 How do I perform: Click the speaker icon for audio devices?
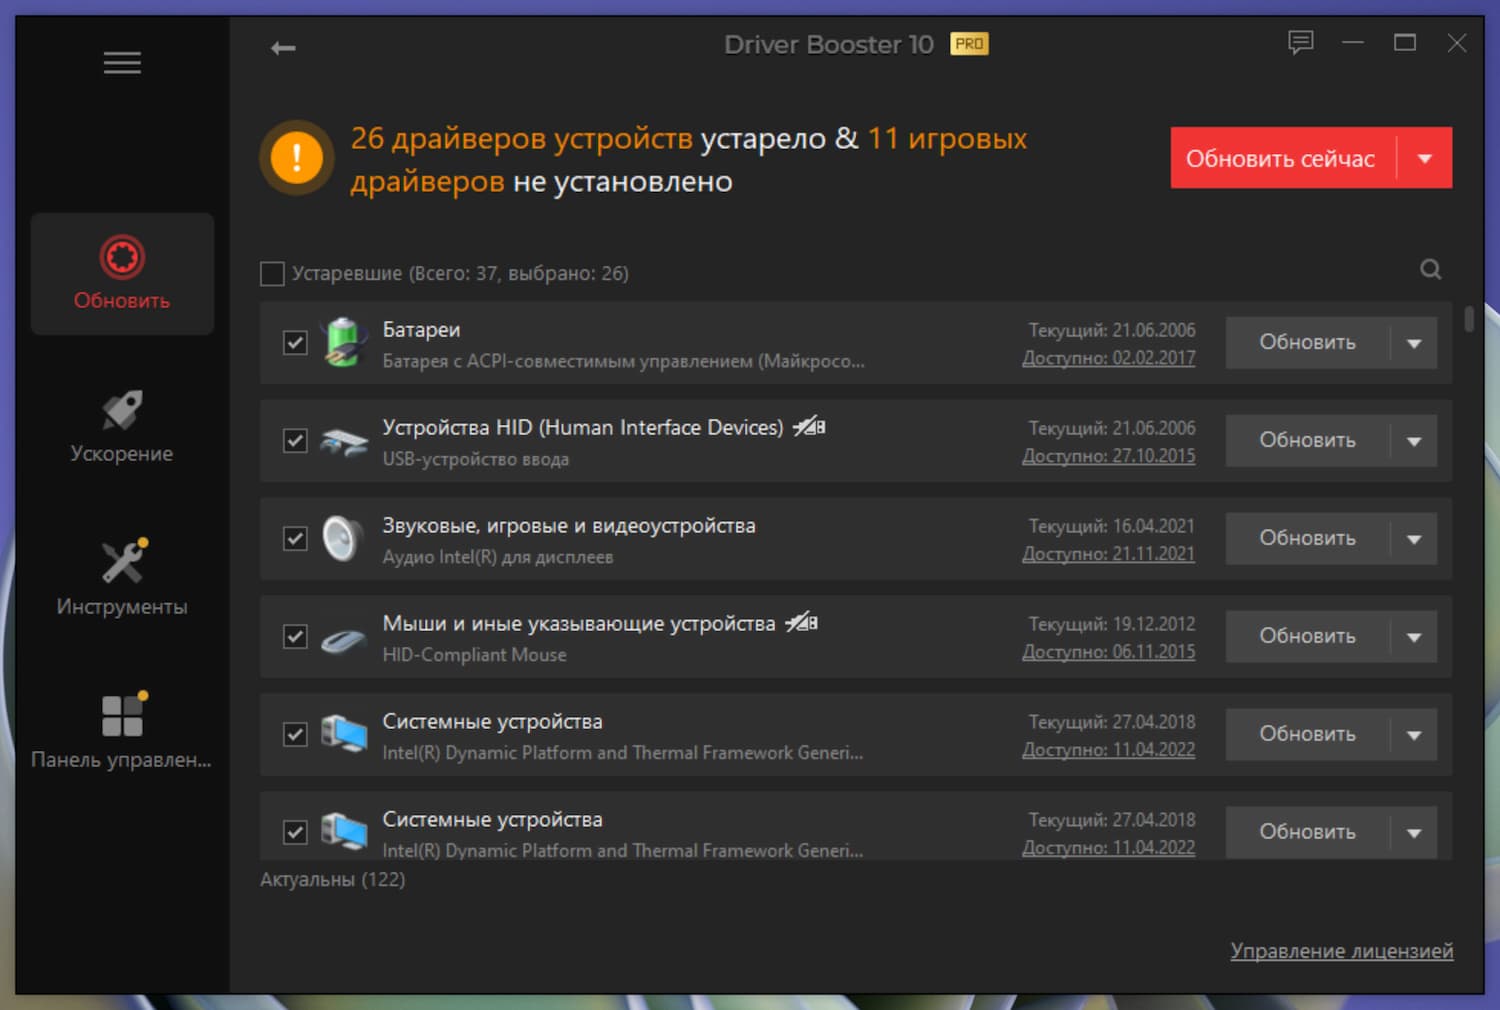pyautogui.click(x=342, y=539)
